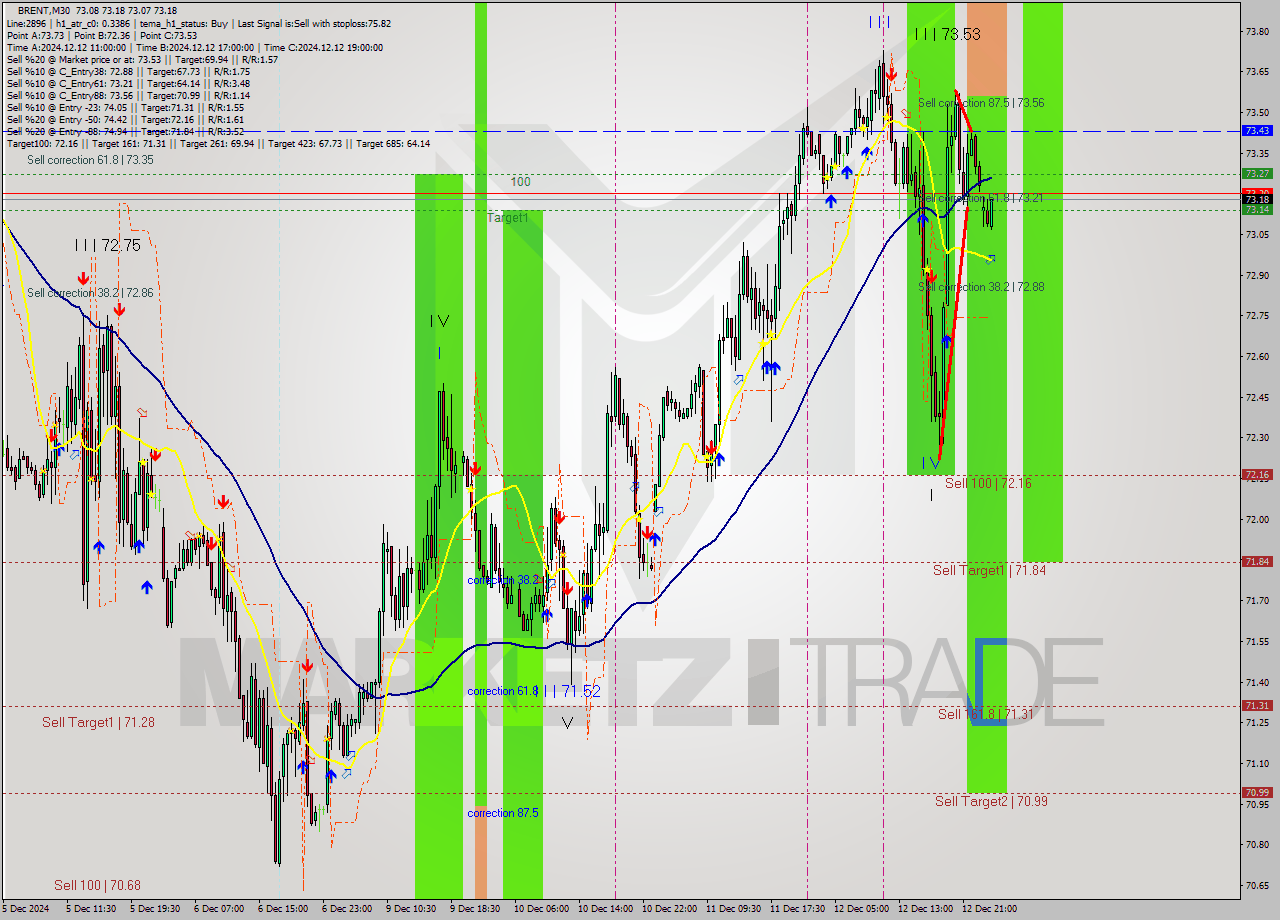Screen dimensions: 1280x920
Task: Select the 'Line:2896 | h1_atr_c0' info line
Action: coord(198,23)
